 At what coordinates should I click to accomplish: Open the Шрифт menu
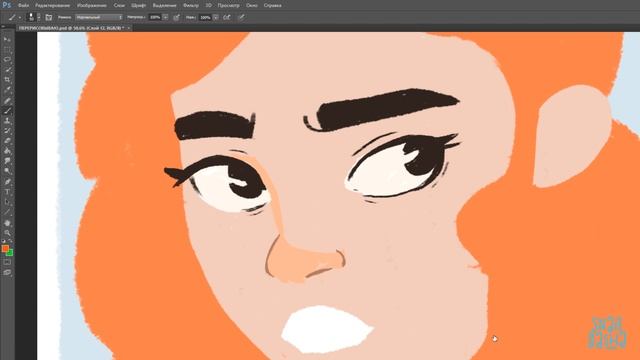pos(139,6)
